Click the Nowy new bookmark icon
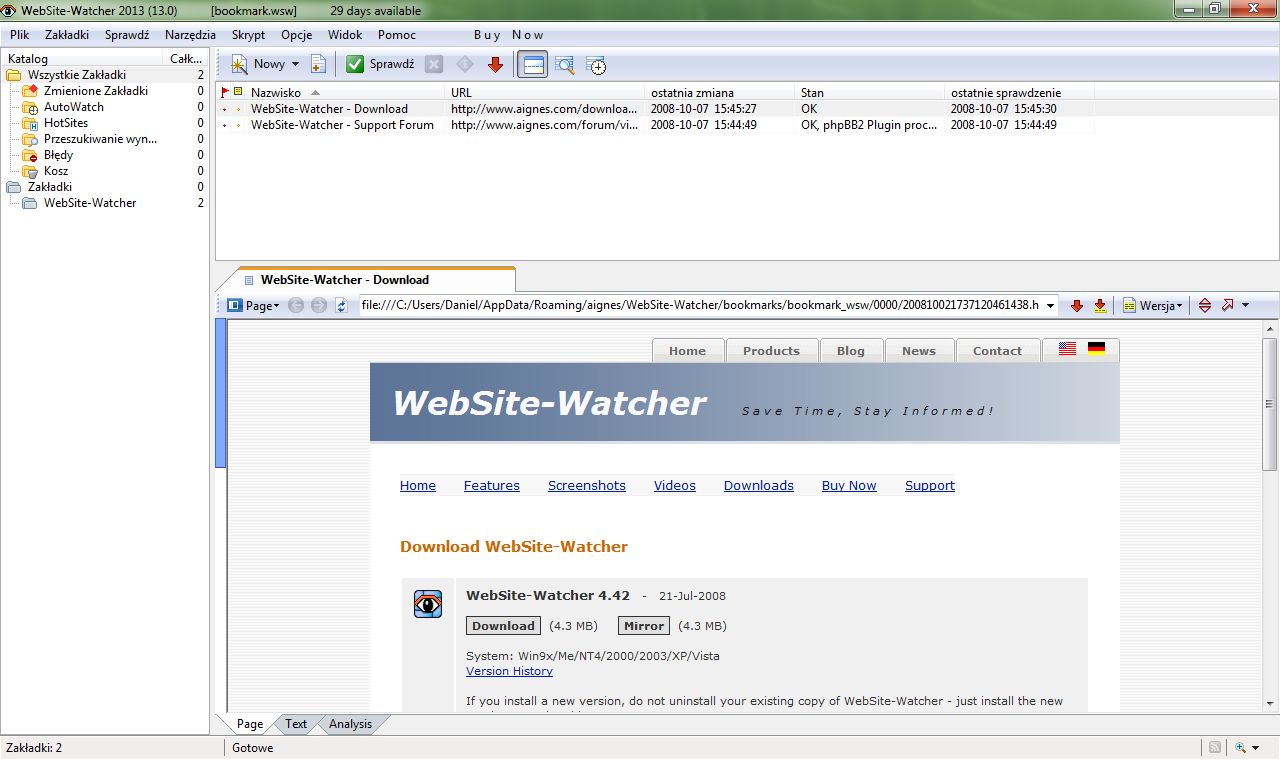Image resolution: width=1280 pixels, height=760 pixels. point(239,64)
